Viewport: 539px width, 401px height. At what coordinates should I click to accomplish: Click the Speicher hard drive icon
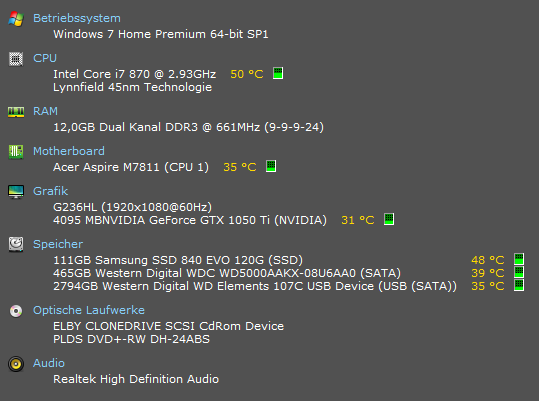(16, 244)
